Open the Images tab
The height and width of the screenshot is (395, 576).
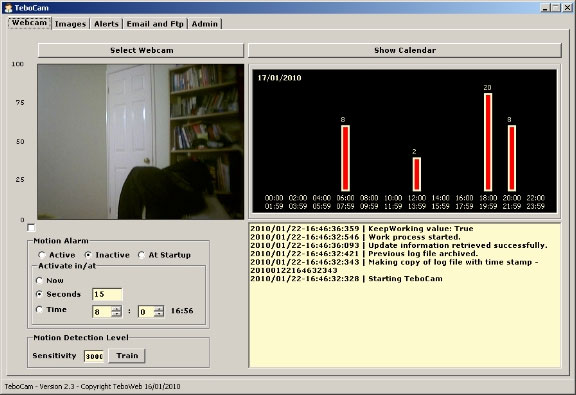[71, 24]
